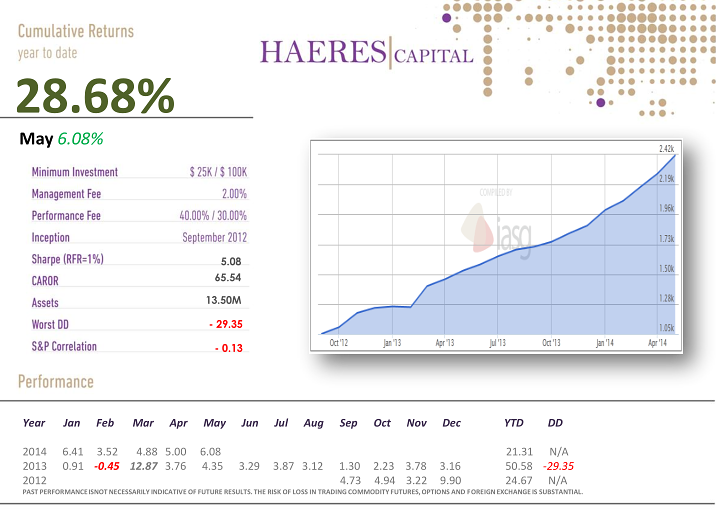The height and width of the screenshot is (510, 716).
Task: Click the 'DD' column header
Action: click(x=555, y=423)
